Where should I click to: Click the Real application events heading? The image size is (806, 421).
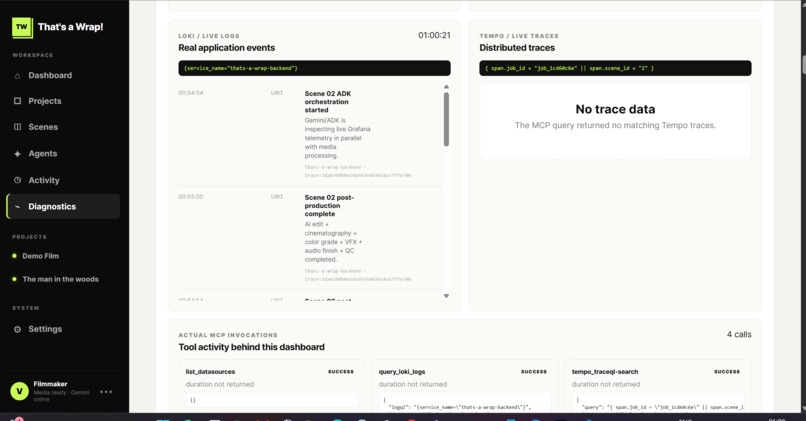pos(226,48)
